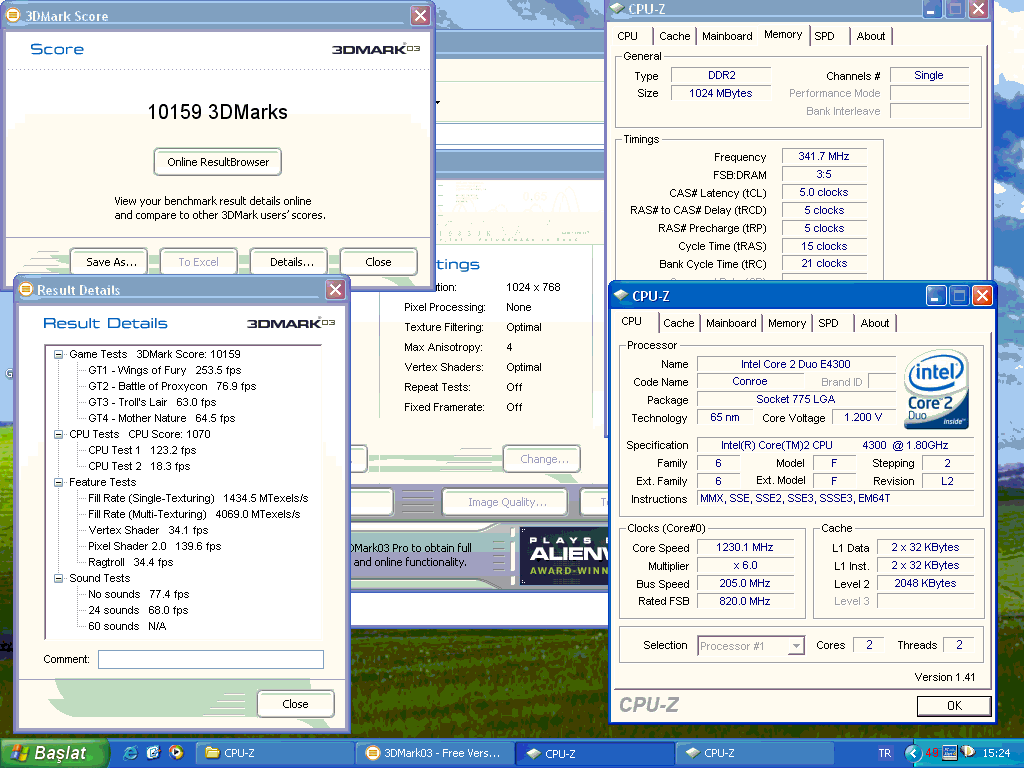The height and width of the screenshot is (768, 1024).
Task: Click the TR language indicator
Action: point(885,753)
